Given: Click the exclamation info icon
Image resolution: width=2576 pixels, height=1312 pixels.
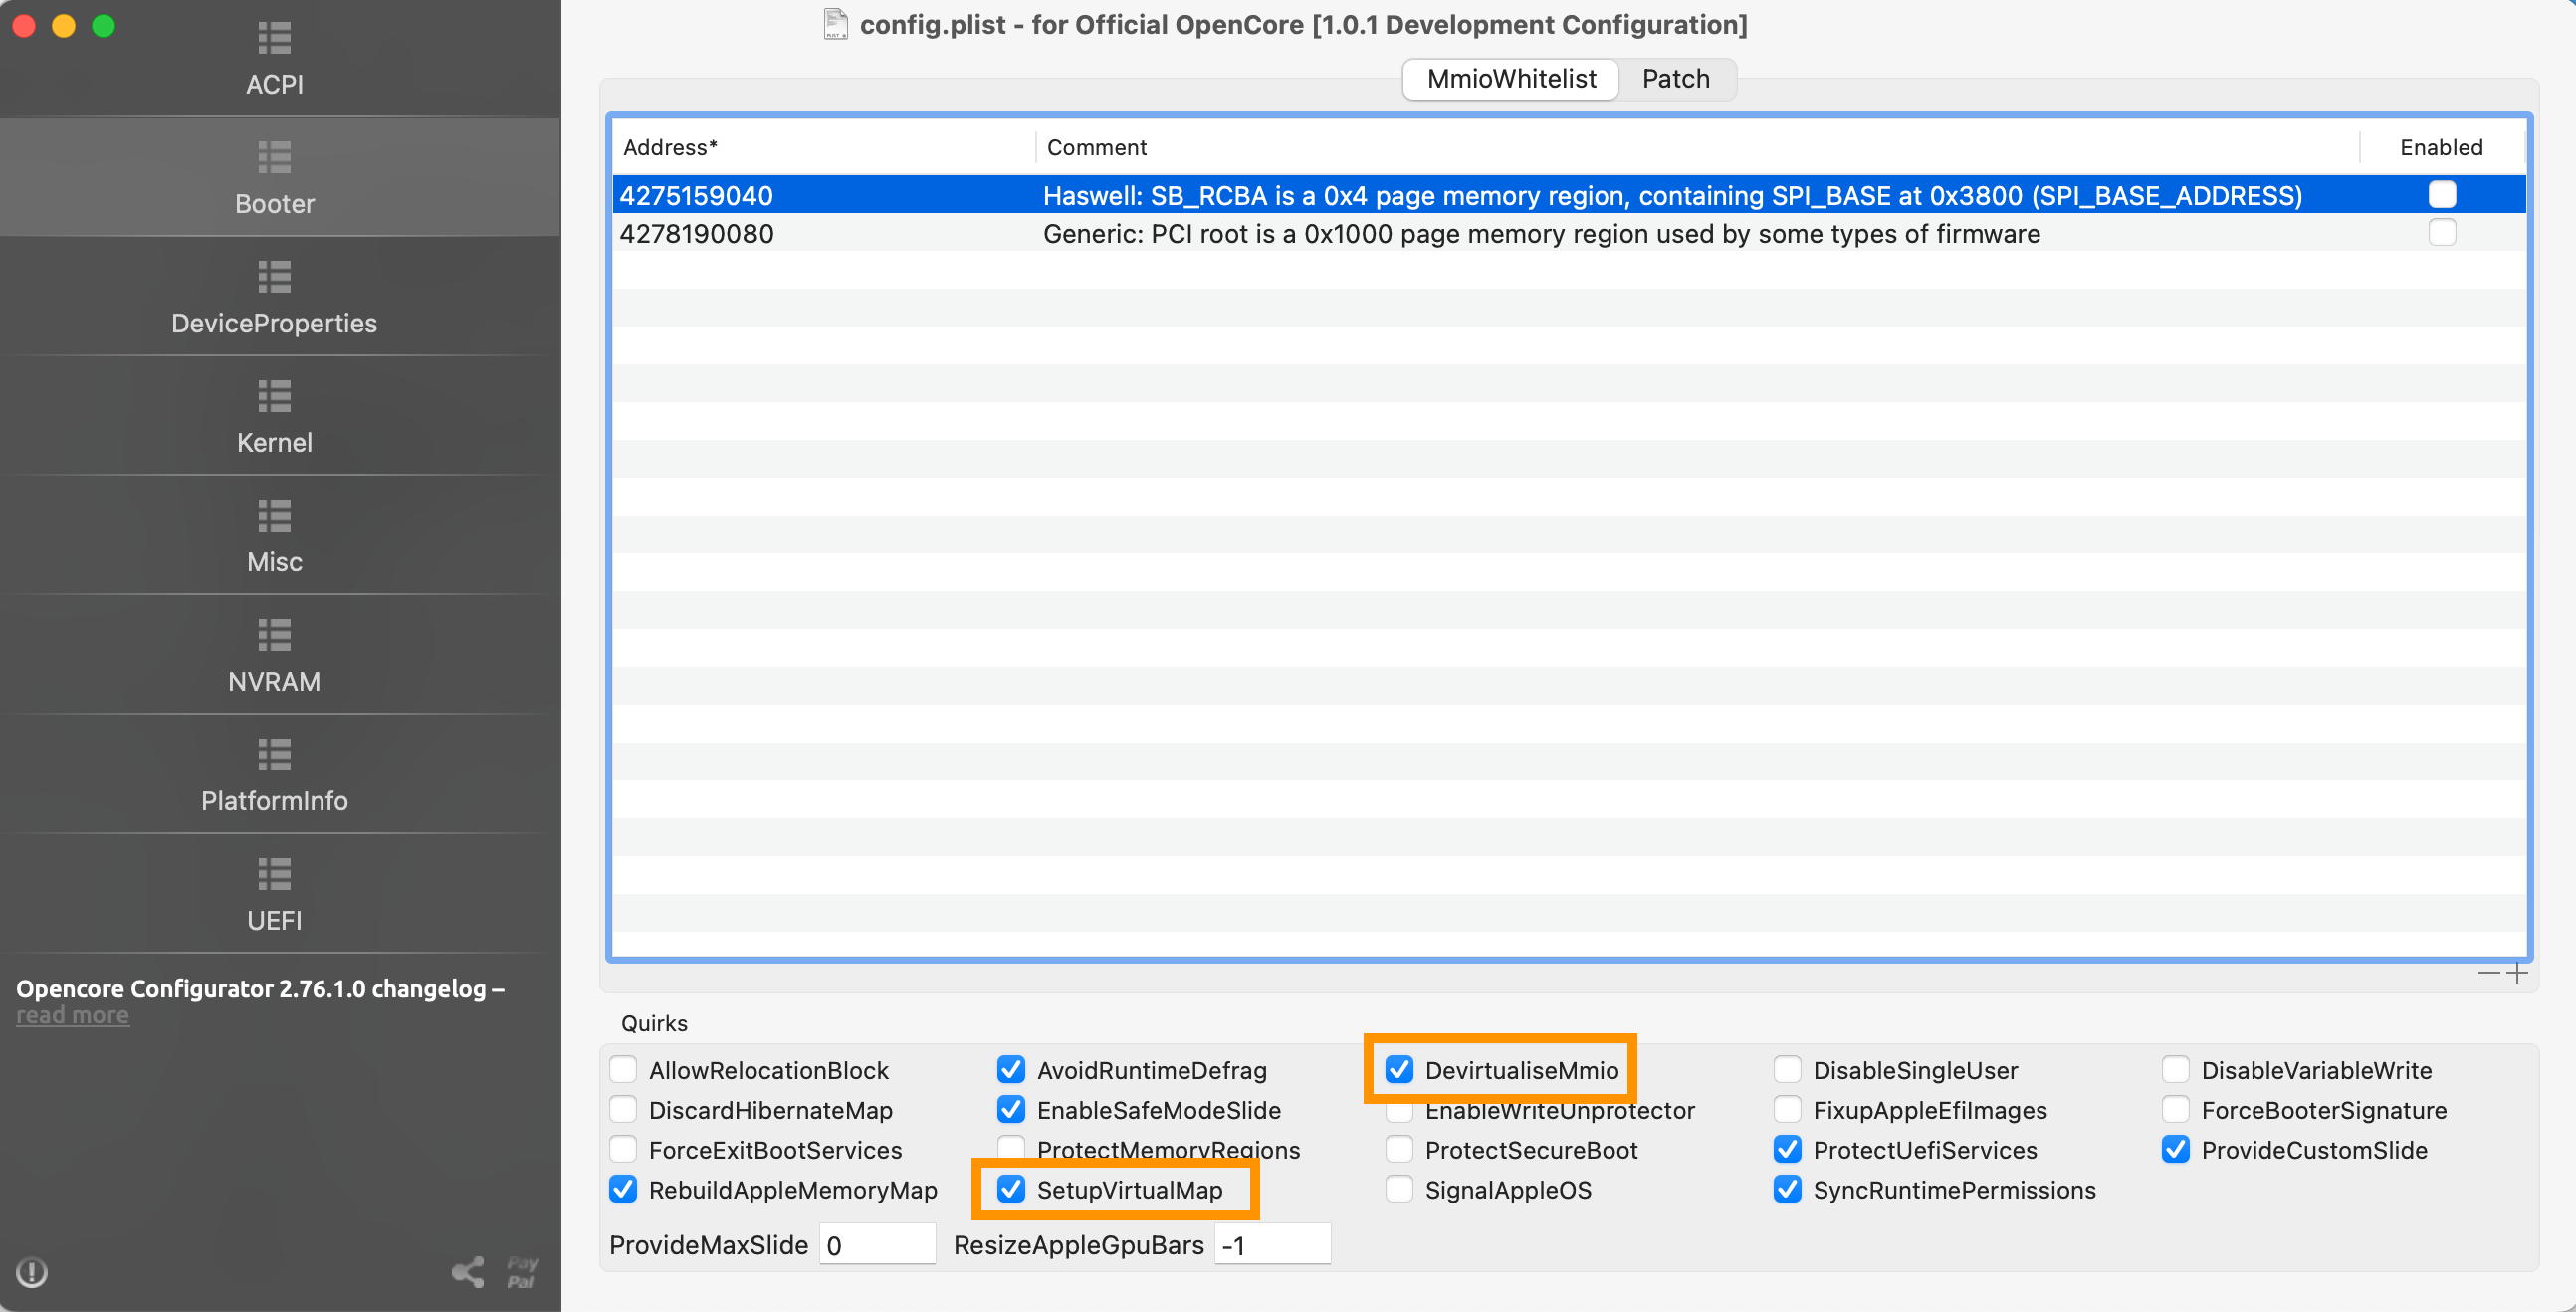Looking at the screenshot, I should pos(32,1272).
